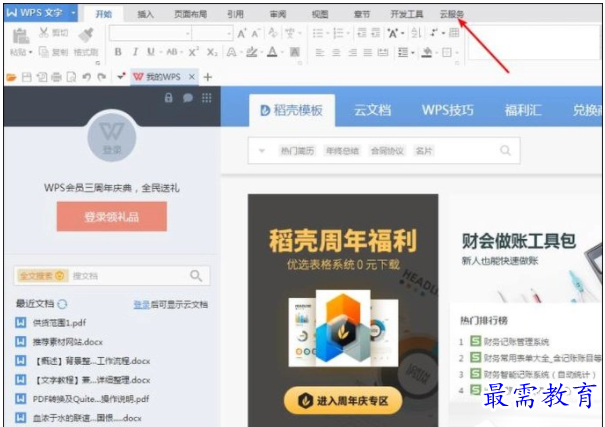This screenshot has width=605, height=427.
Task: Click the 全文搜索 button
Action: tap(42, 276)
